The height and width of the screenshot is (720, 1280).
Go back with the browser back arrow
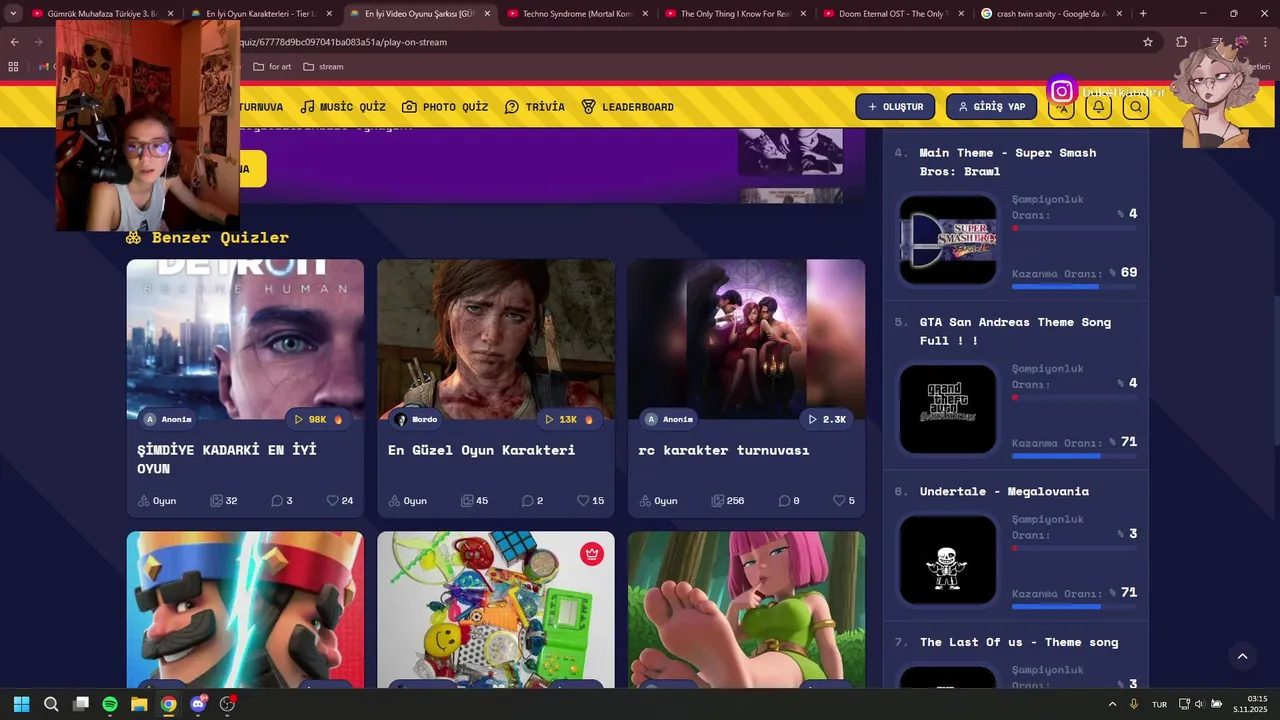click(14, 42)
